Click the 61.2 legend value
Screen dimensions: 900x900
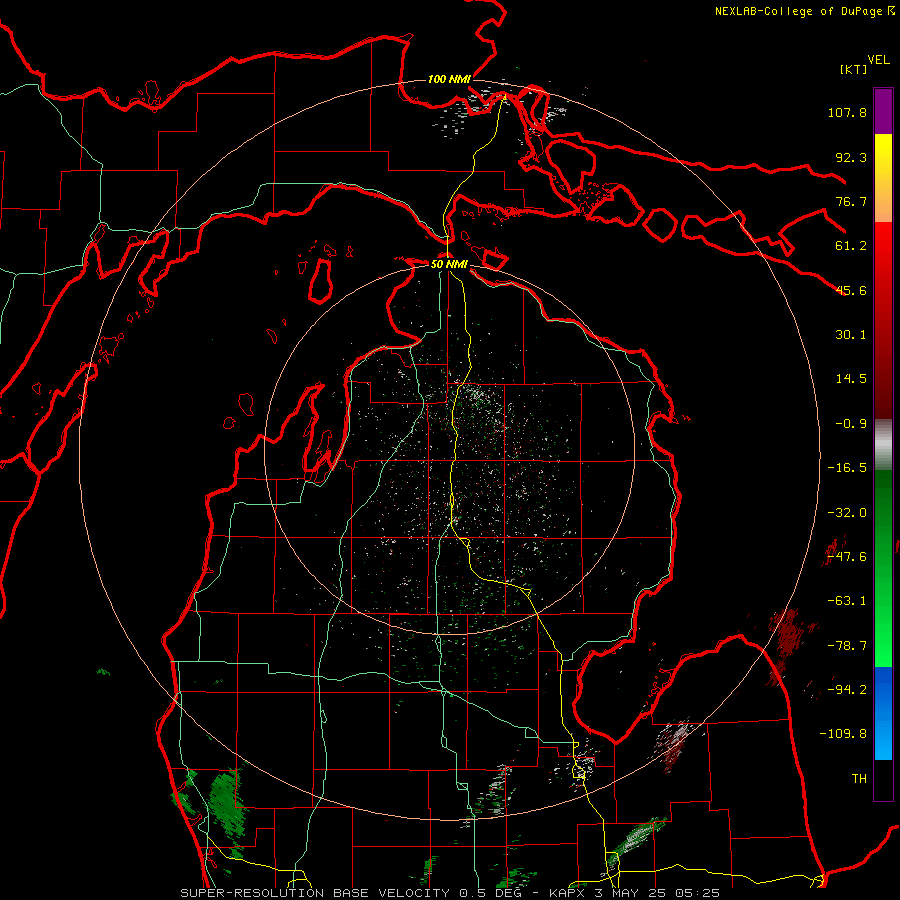point(851,246)
